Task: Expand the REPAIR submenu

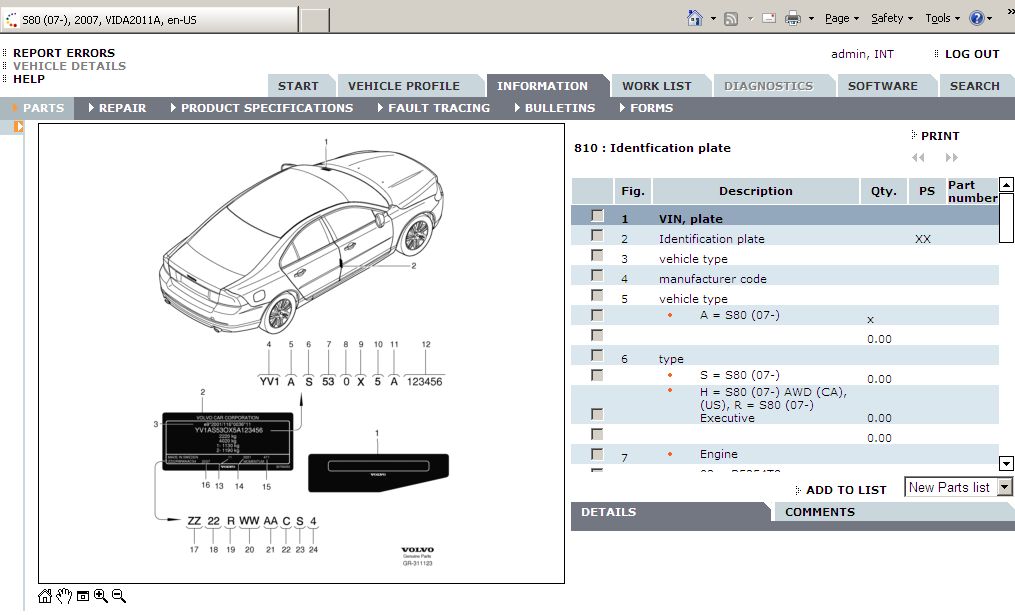Action: click(117, 108)
